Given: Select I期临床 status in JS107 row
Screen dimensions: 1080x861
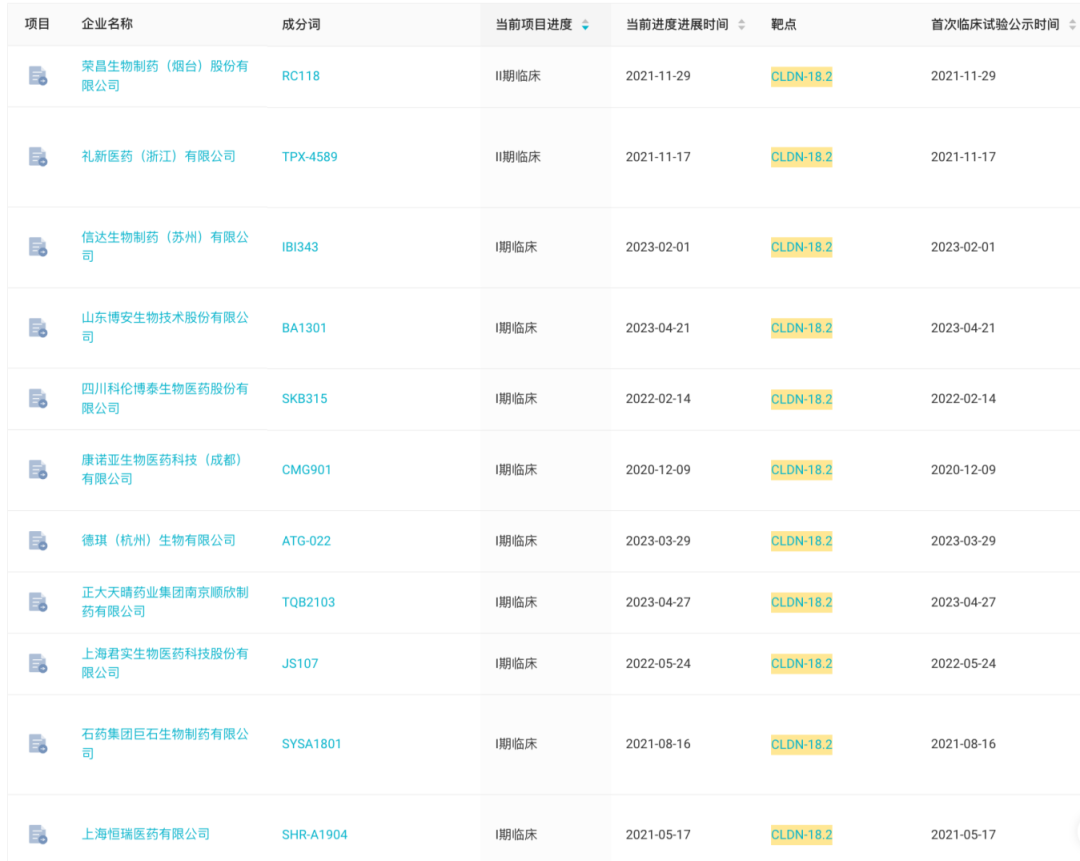Looking at the screenshot, I should (x=516, y=663).
